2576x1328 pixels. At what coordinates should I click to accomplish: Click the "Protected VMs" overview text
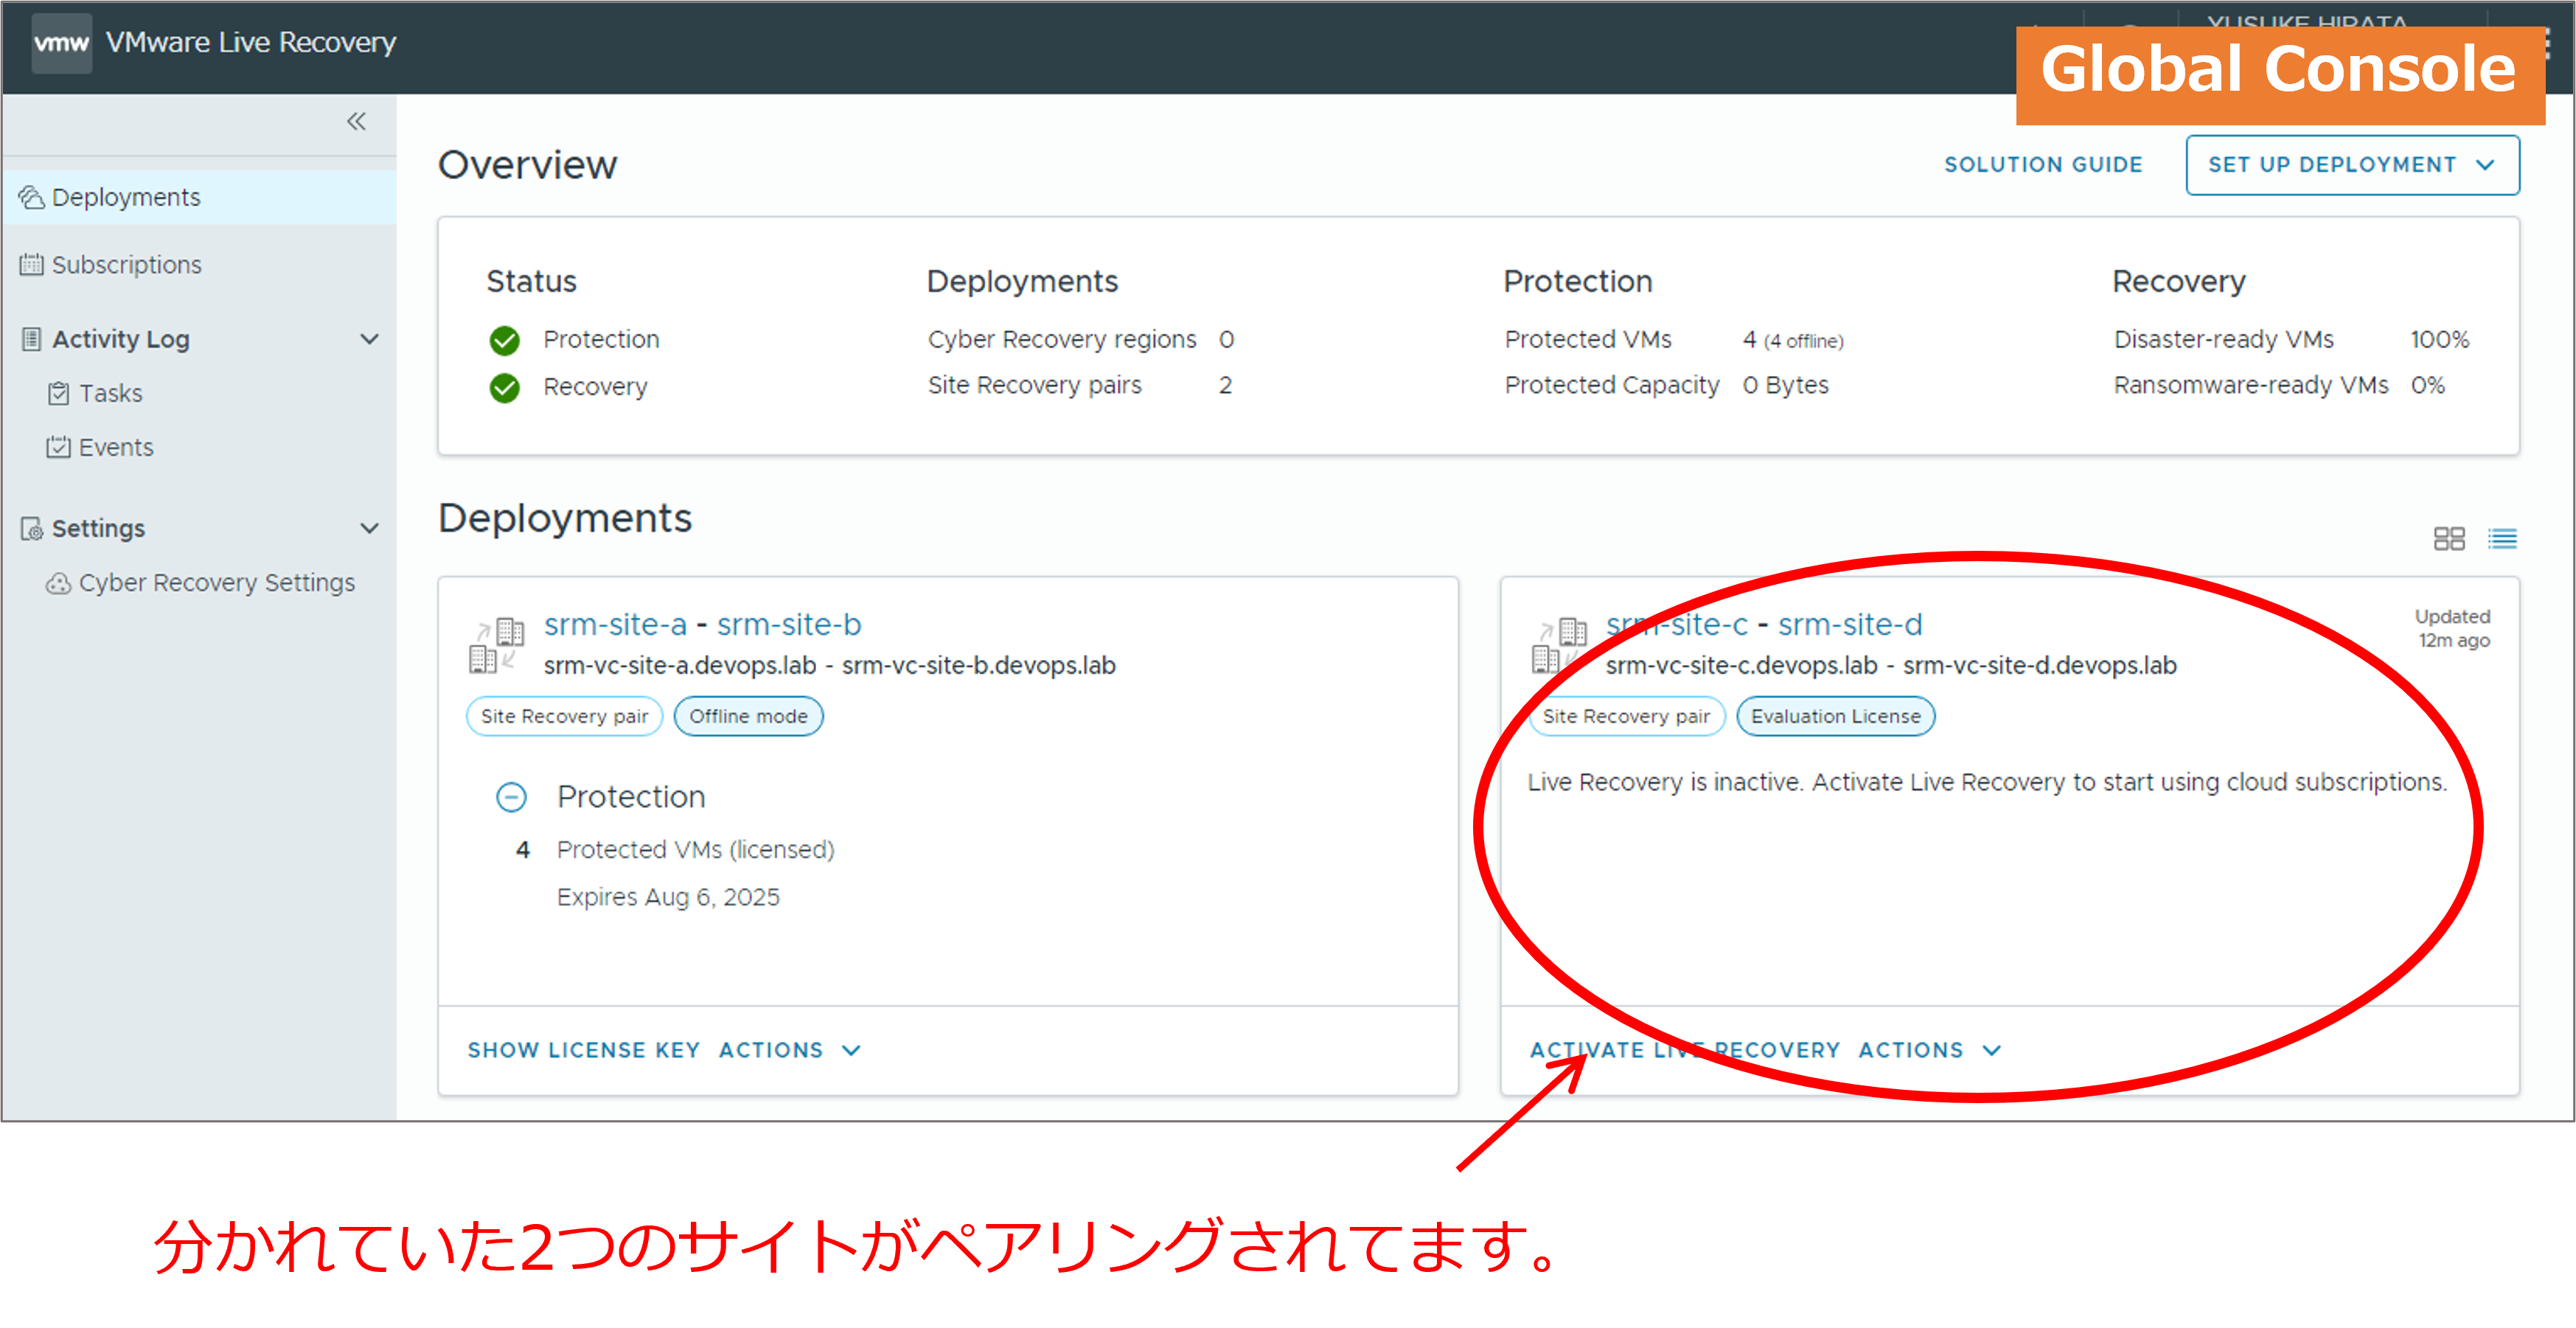click(x=1588, y=339)
